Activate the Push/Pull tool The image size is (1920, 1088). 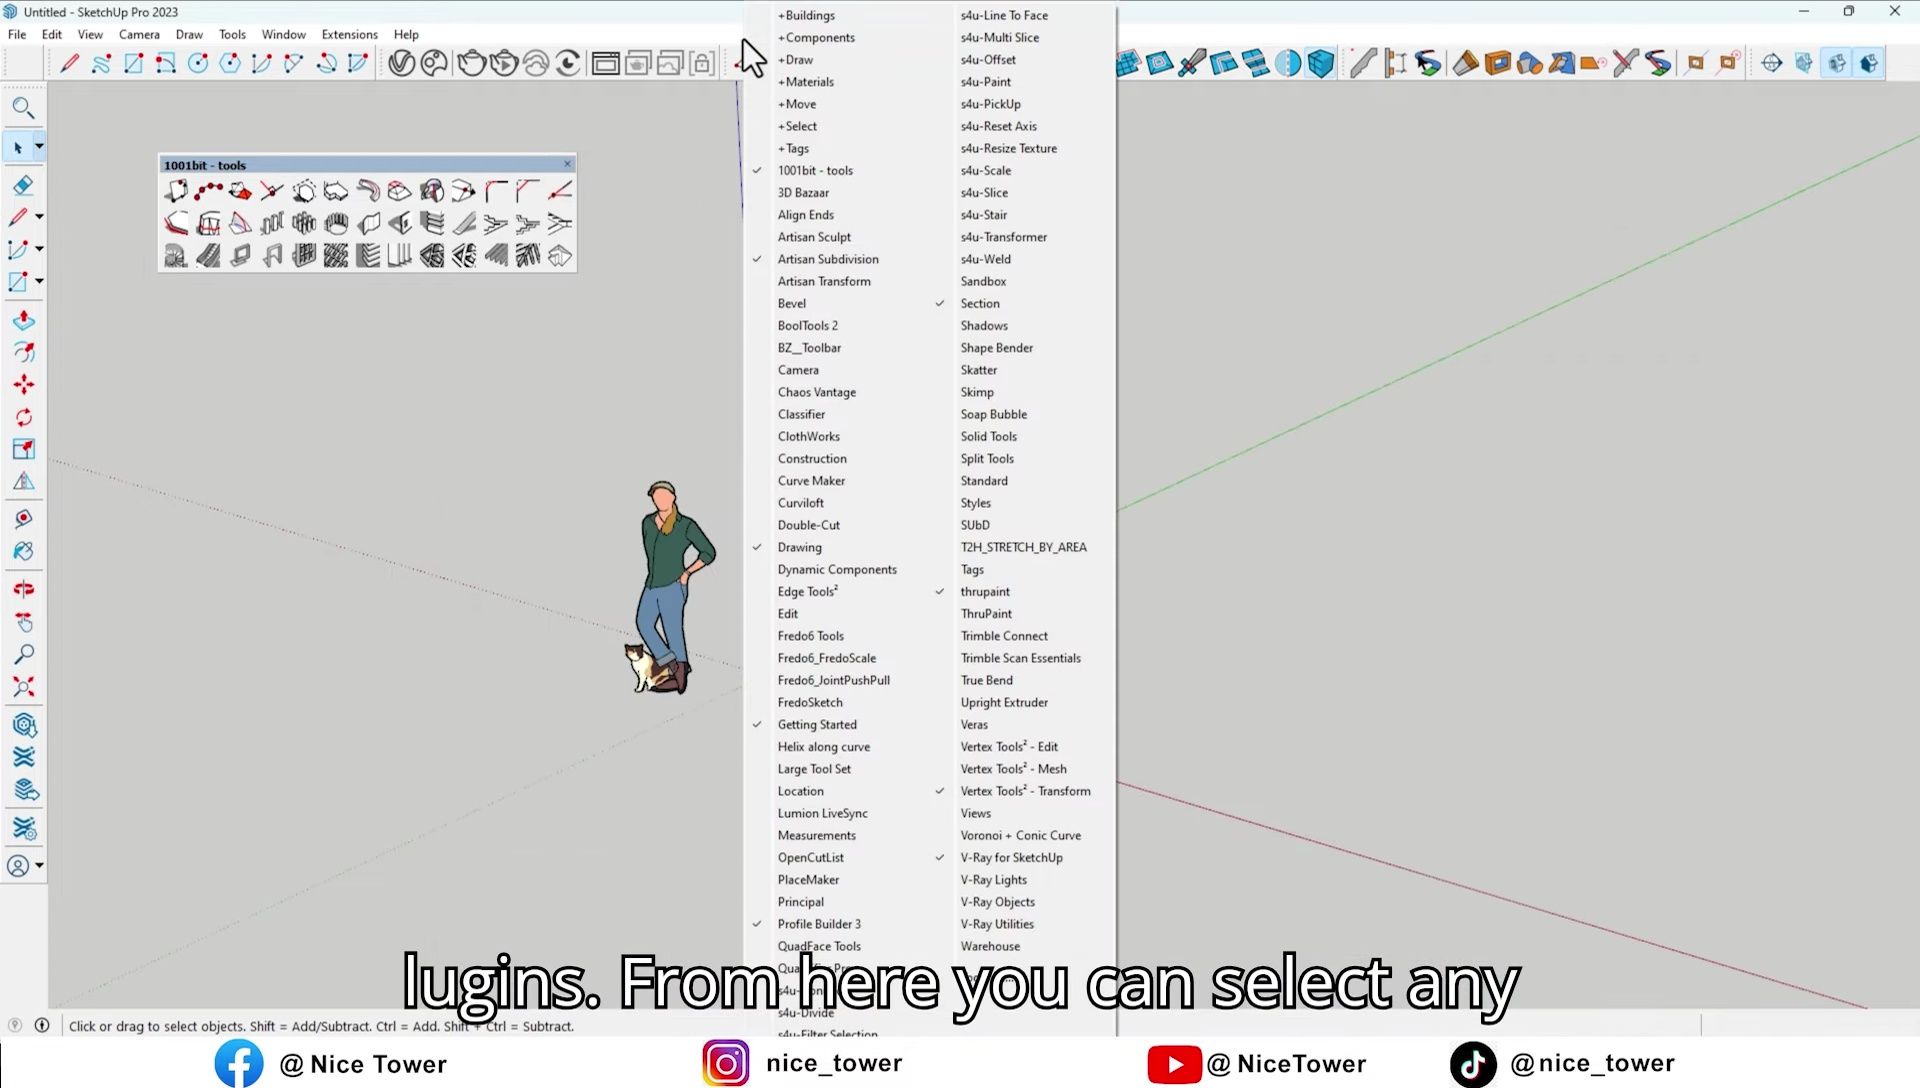coord(23,320)
